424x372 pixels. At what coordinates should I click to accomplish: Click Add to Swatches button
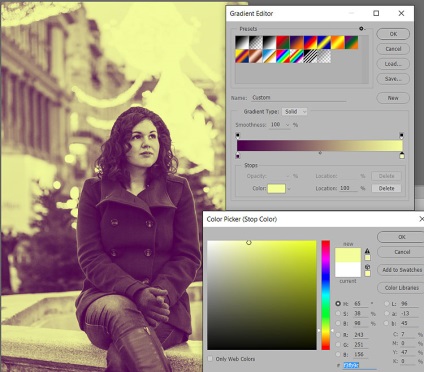tap(402, 270)
